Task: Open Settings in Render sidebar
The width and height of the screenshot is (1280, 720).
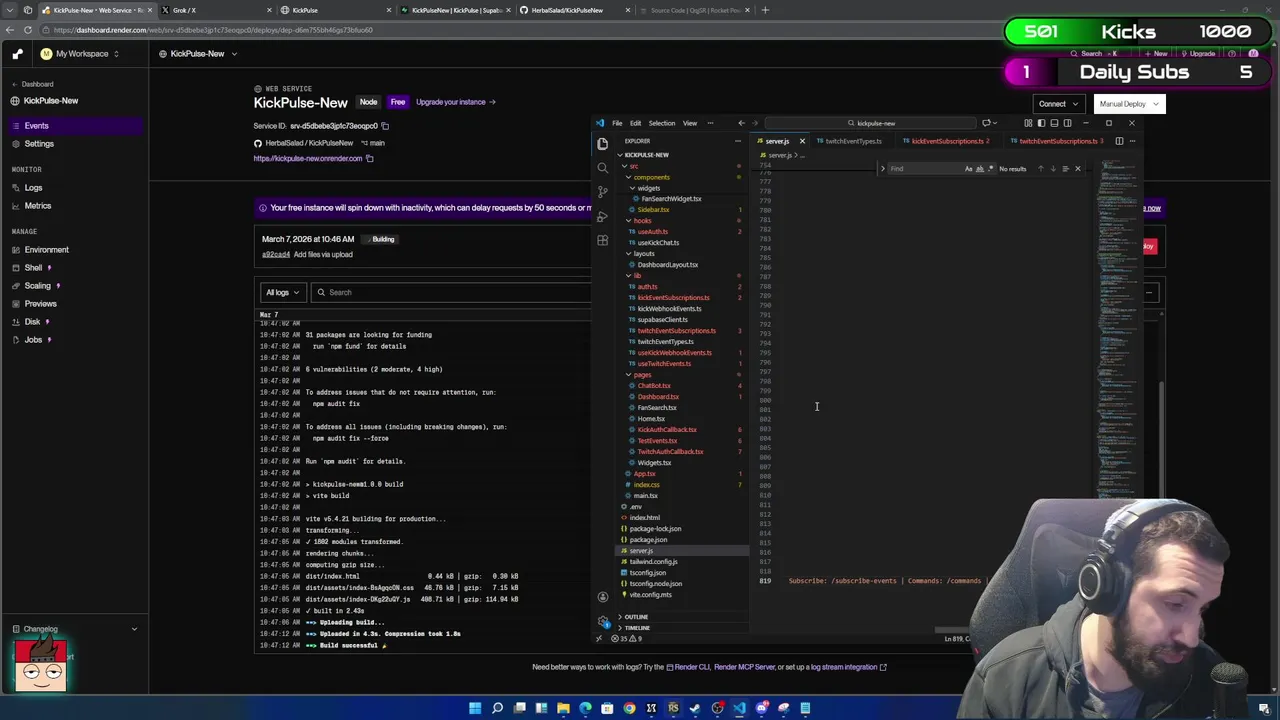Action: (x=39, y=144)
